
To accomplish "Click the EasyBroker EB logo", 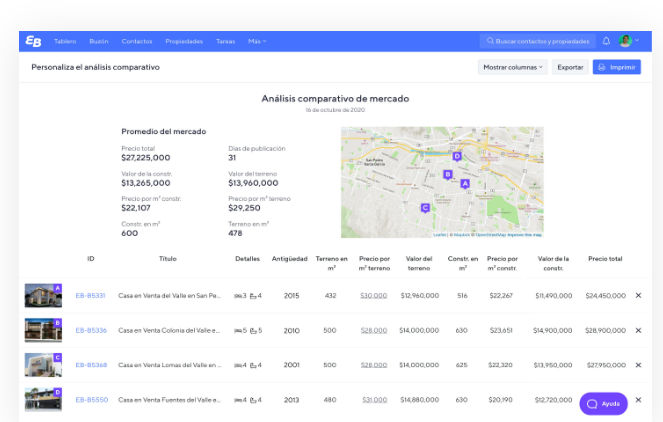I will (33, 41).
